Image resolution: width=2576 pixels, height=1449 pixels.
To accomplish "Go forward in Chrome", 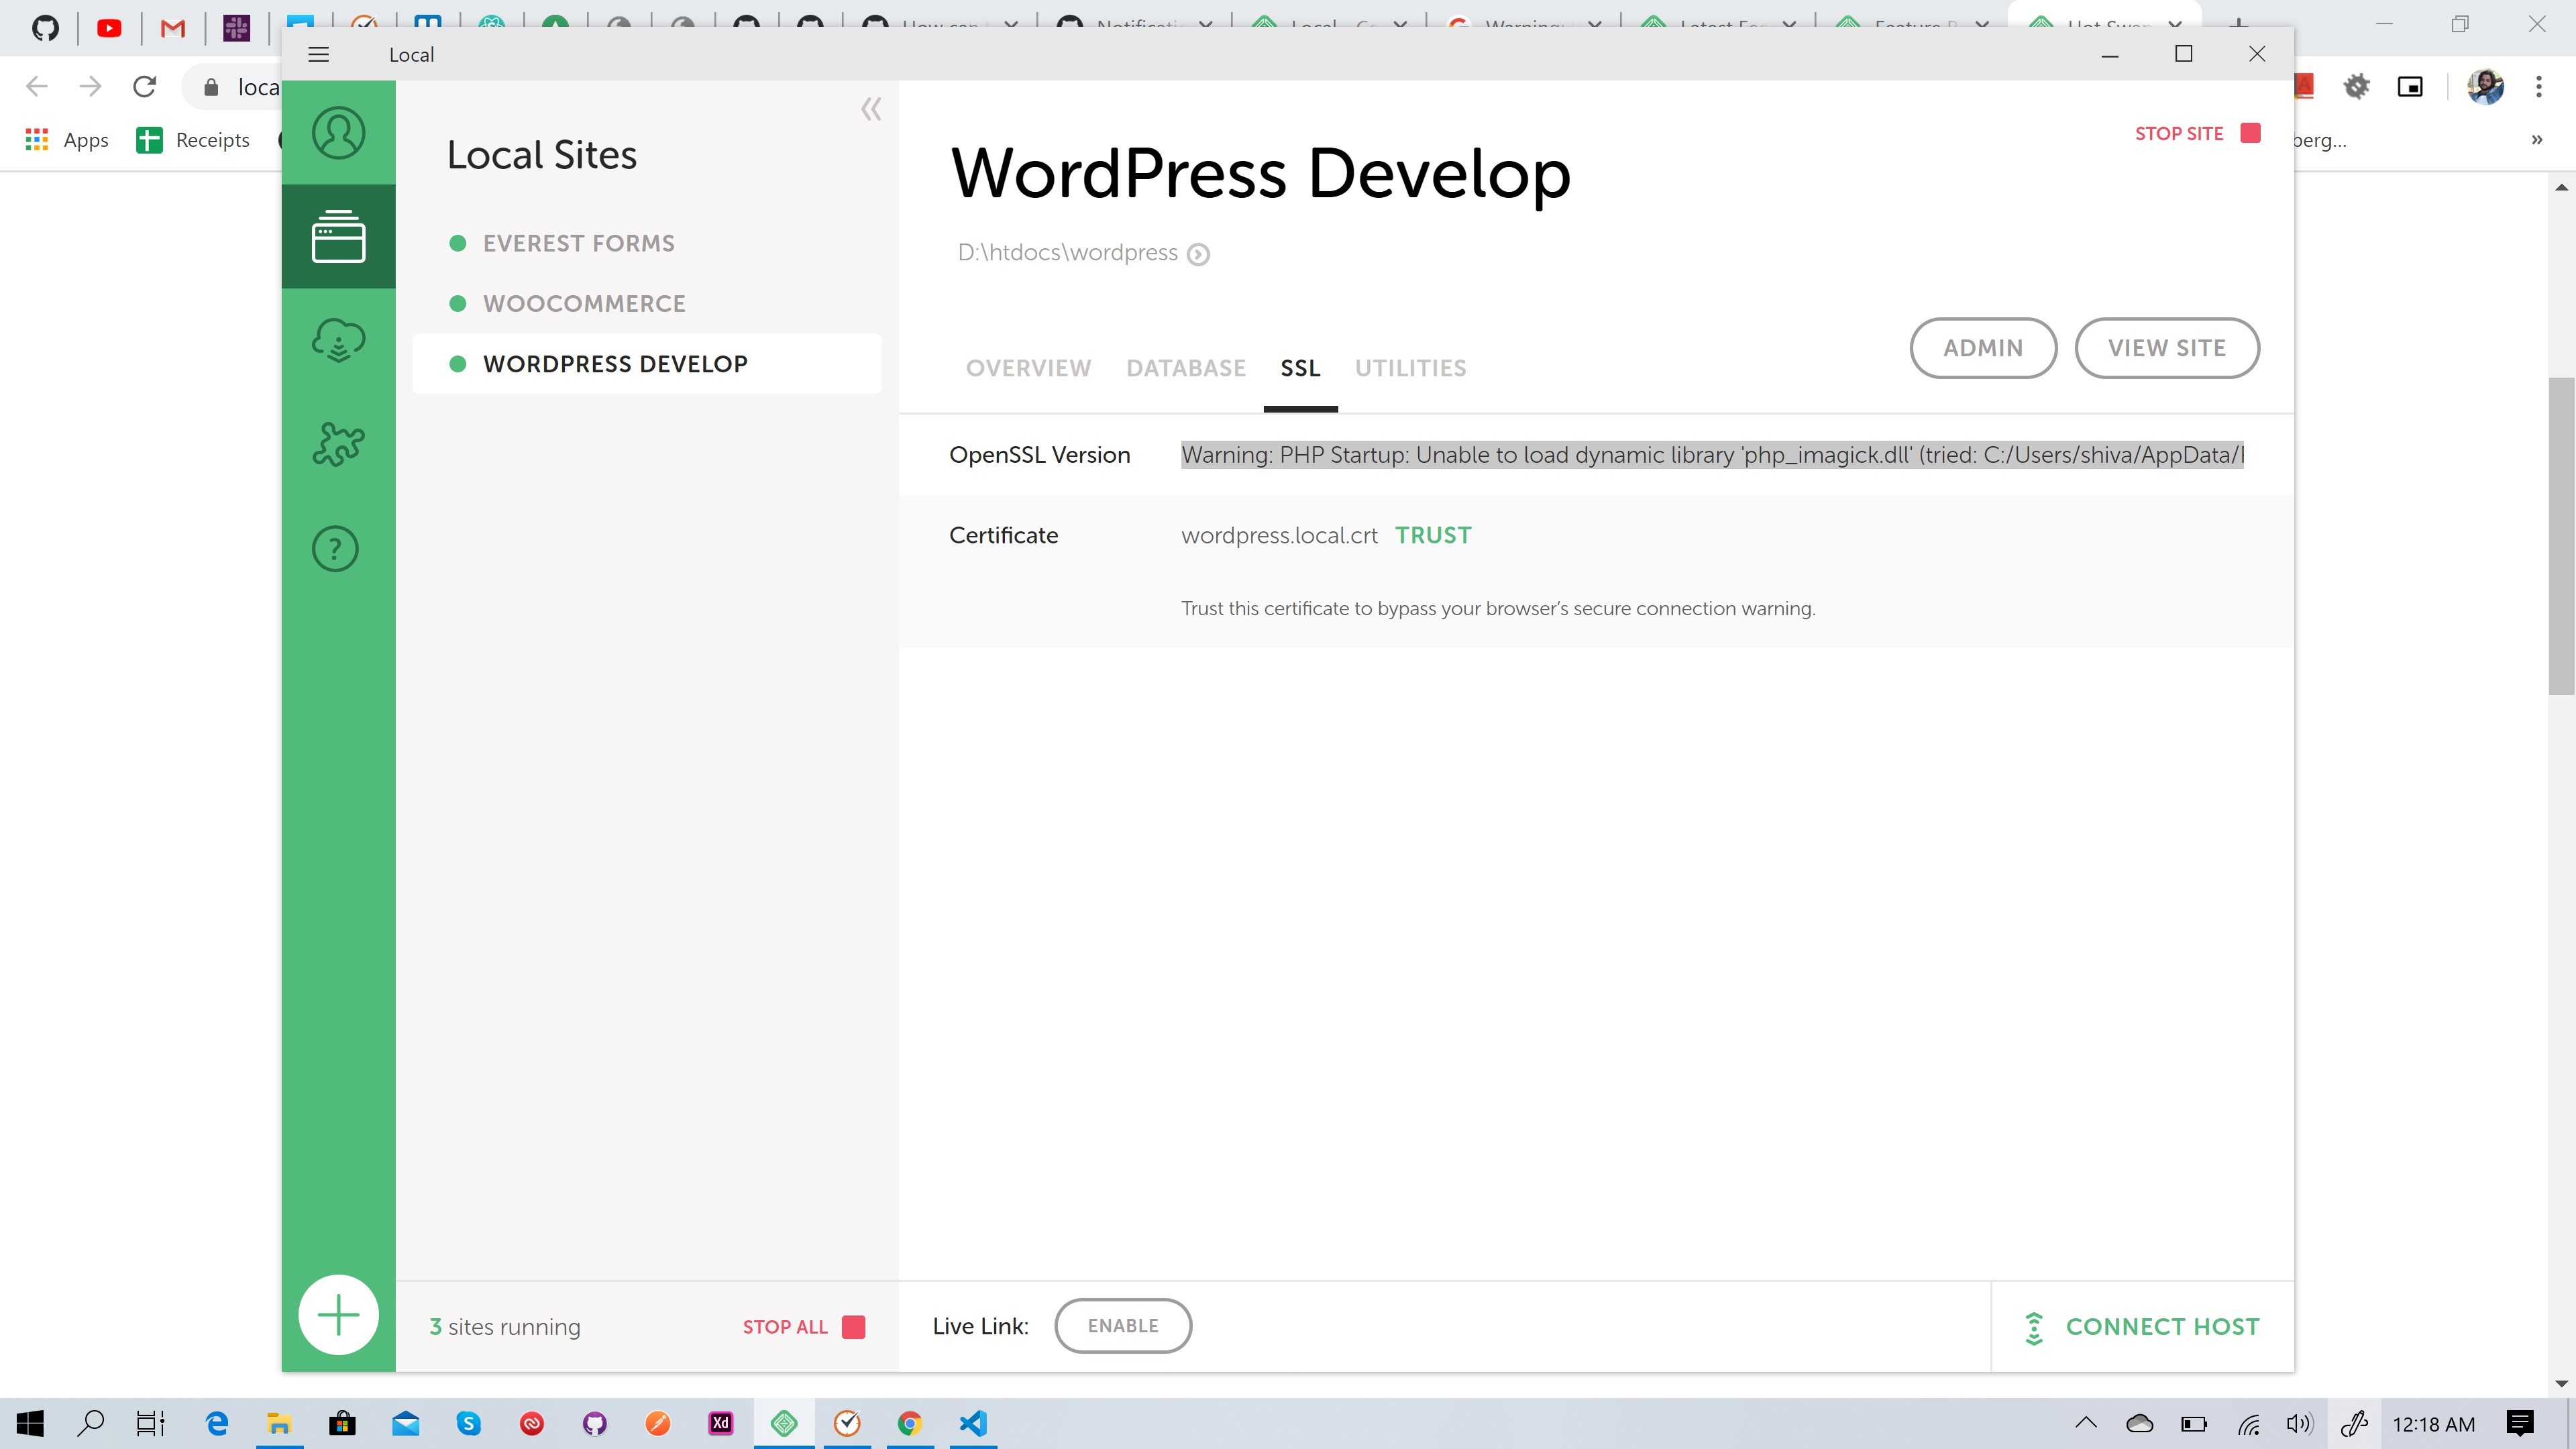I will (x=90, y=87).
